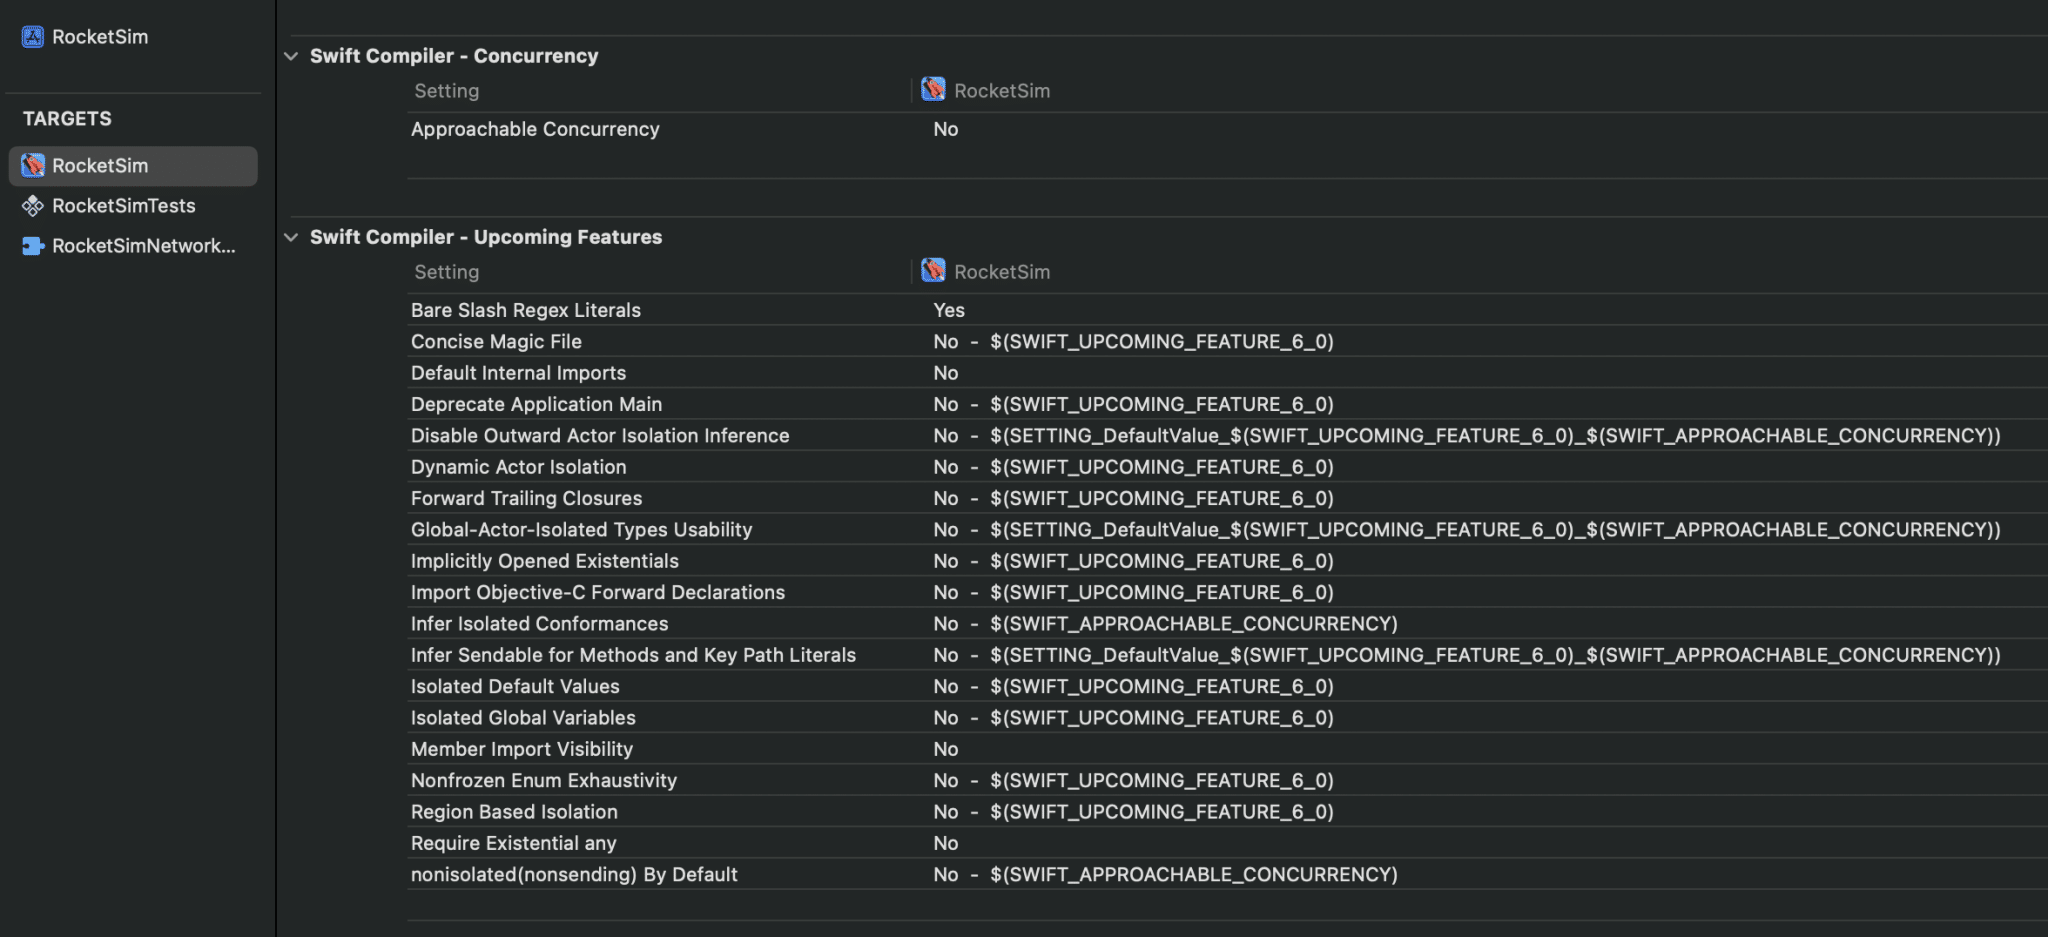Screen dimensions: 2048x937
Task: Click the RocketSimNetwork extension target icon
Action: tap(33, 246)
